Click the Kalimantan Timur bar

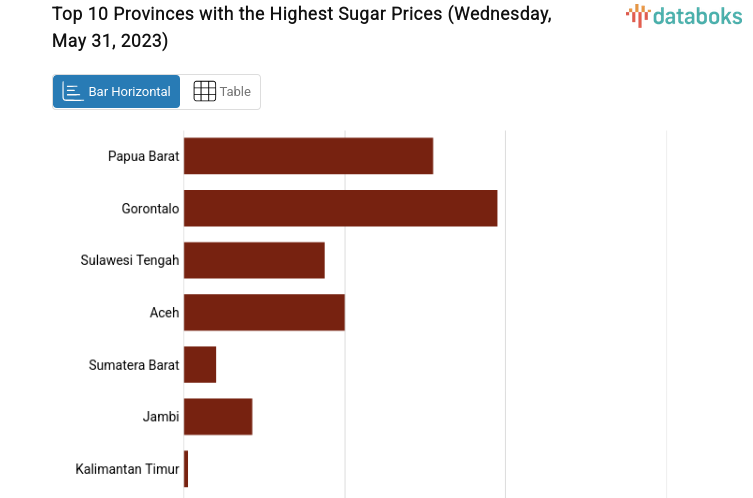click(186, 469)
